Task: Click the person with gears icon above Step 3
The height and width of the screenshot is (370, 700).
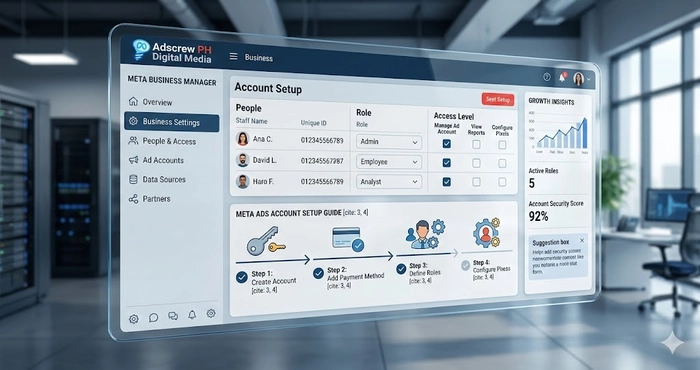Action: click(425, 234)
